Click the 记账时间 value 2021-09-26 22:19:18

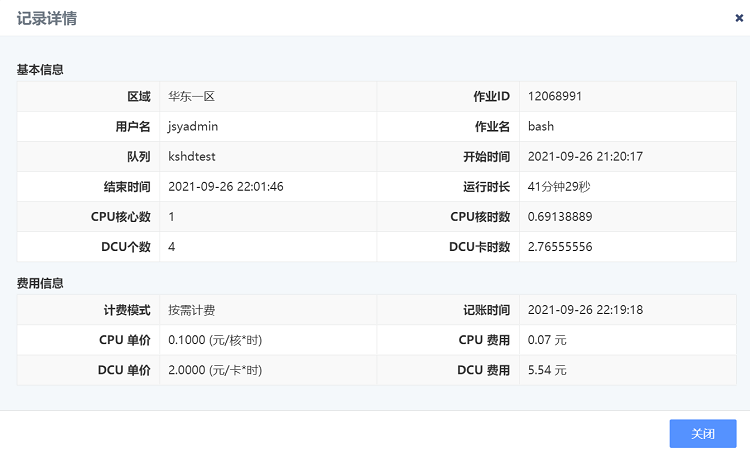pyautogui.click(x=585, y=310)
